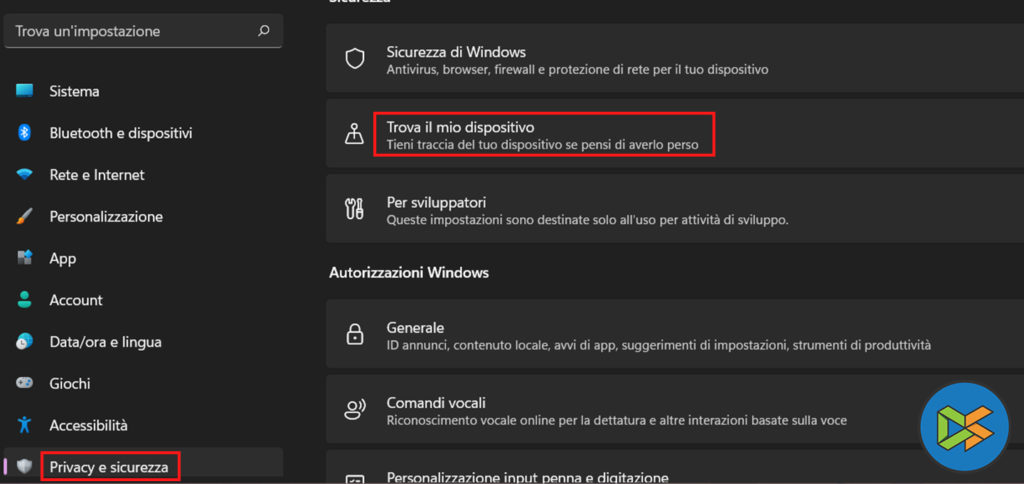Image resolution: width=1024 pixels, height=484 pixels.
Task: Click the Accessibilità figure icon
Action: pos(25,425)
